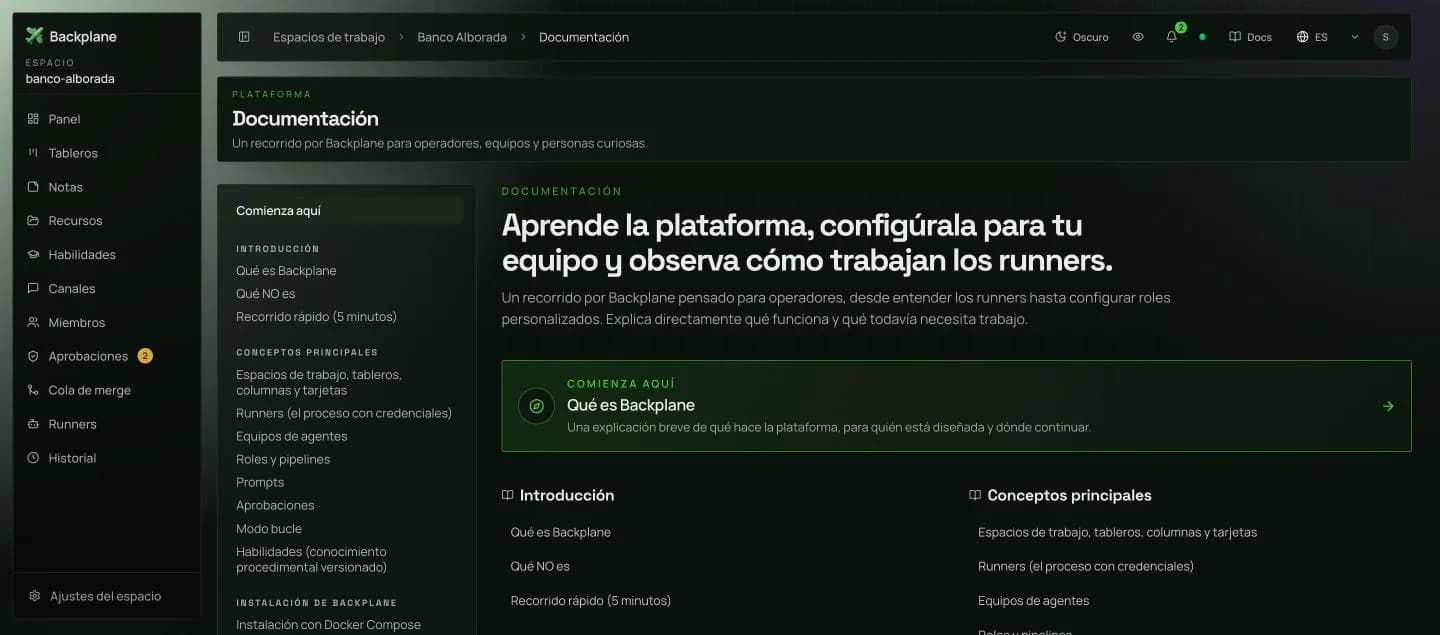Click the S user avatar
This screenshot has height=635, width=1440.
pyautogui.click(x=1385, y=37)
